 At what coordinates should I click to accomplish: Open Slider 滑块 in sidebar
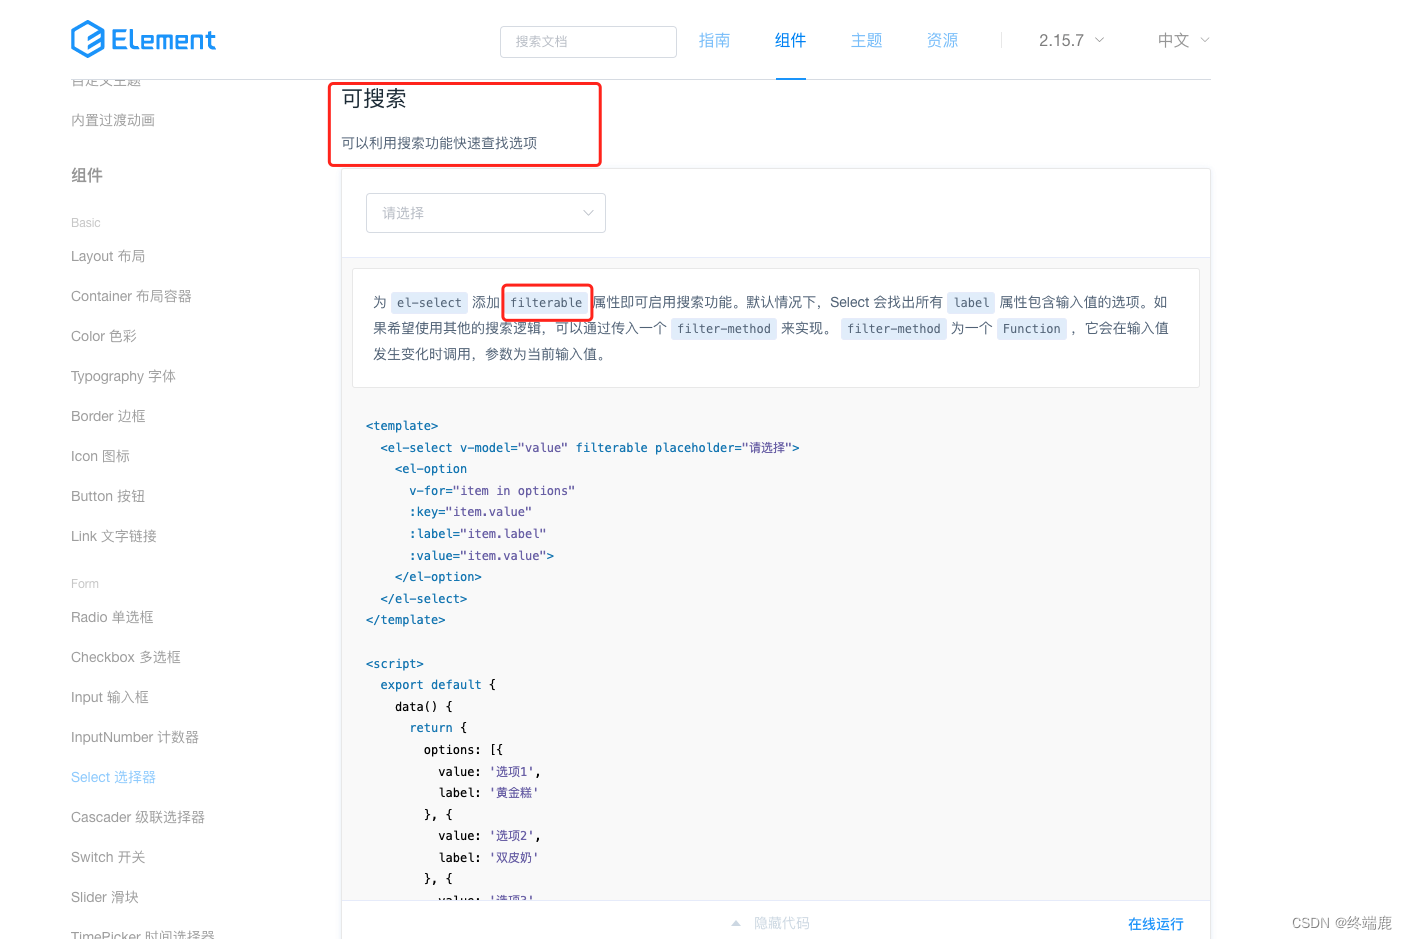point(105,897)
